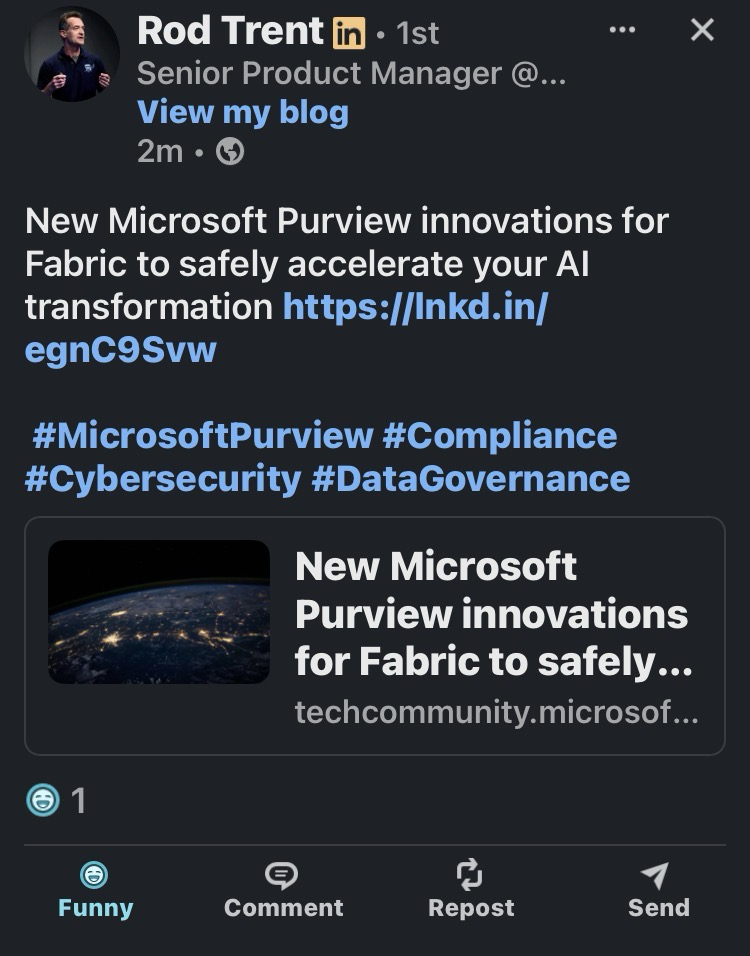Screen dimensions: 750x956
Task: Click Rod Trent's name in the post header
Action: (x=230, y=32)
